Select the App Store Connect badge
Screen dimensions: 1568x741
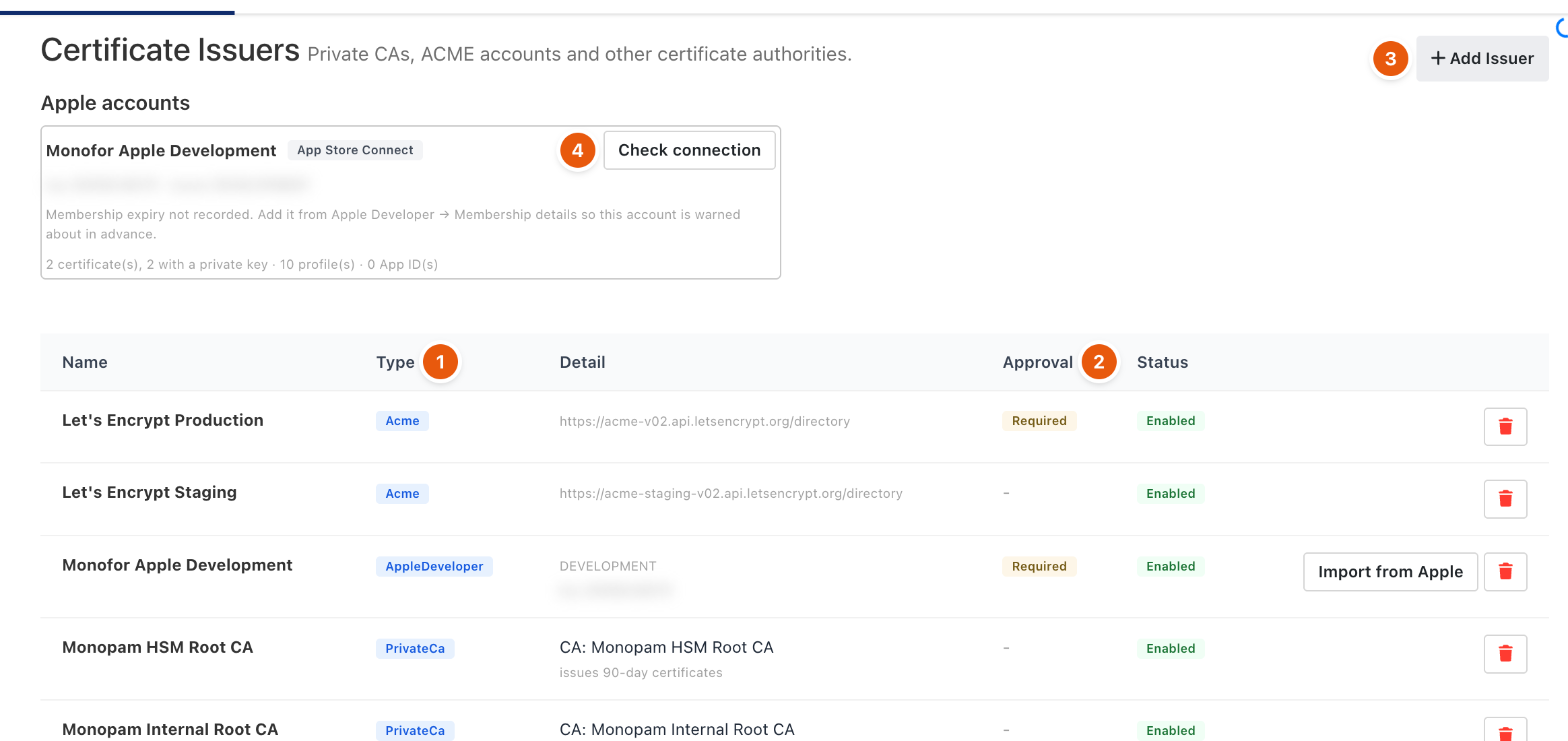(356, 150)
